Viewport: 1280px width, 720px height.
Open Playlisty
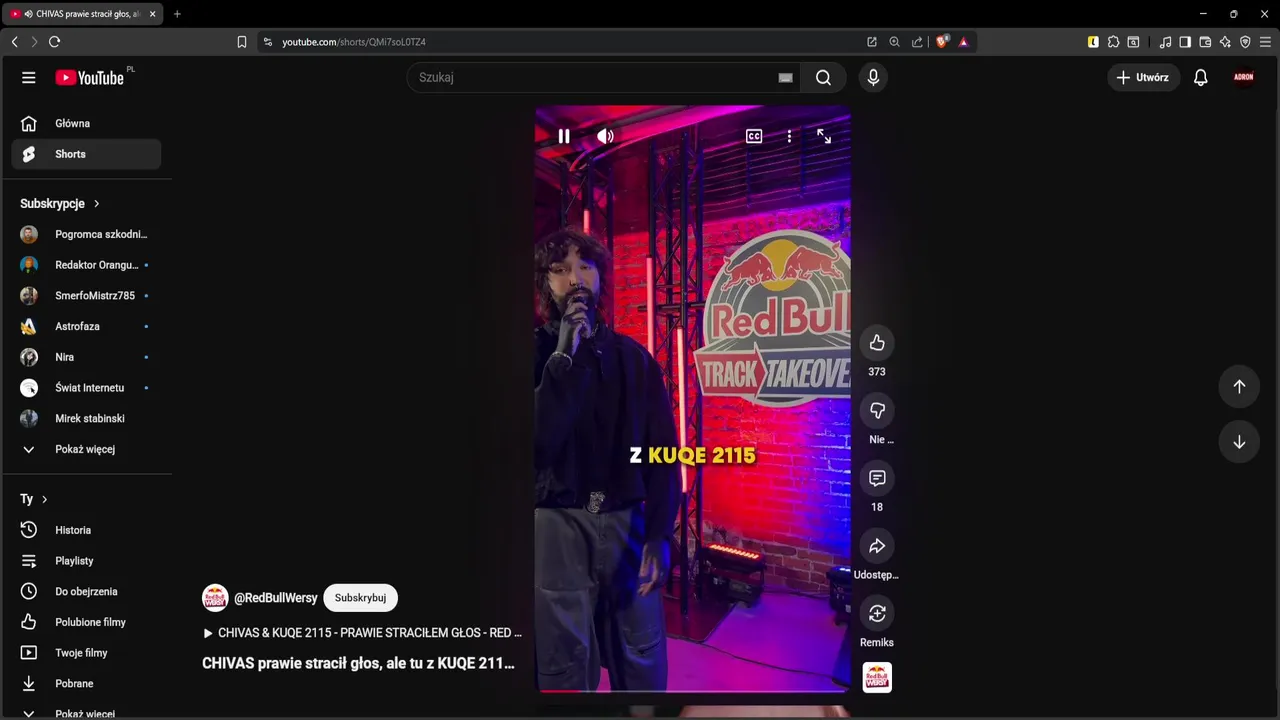point(86,561)
